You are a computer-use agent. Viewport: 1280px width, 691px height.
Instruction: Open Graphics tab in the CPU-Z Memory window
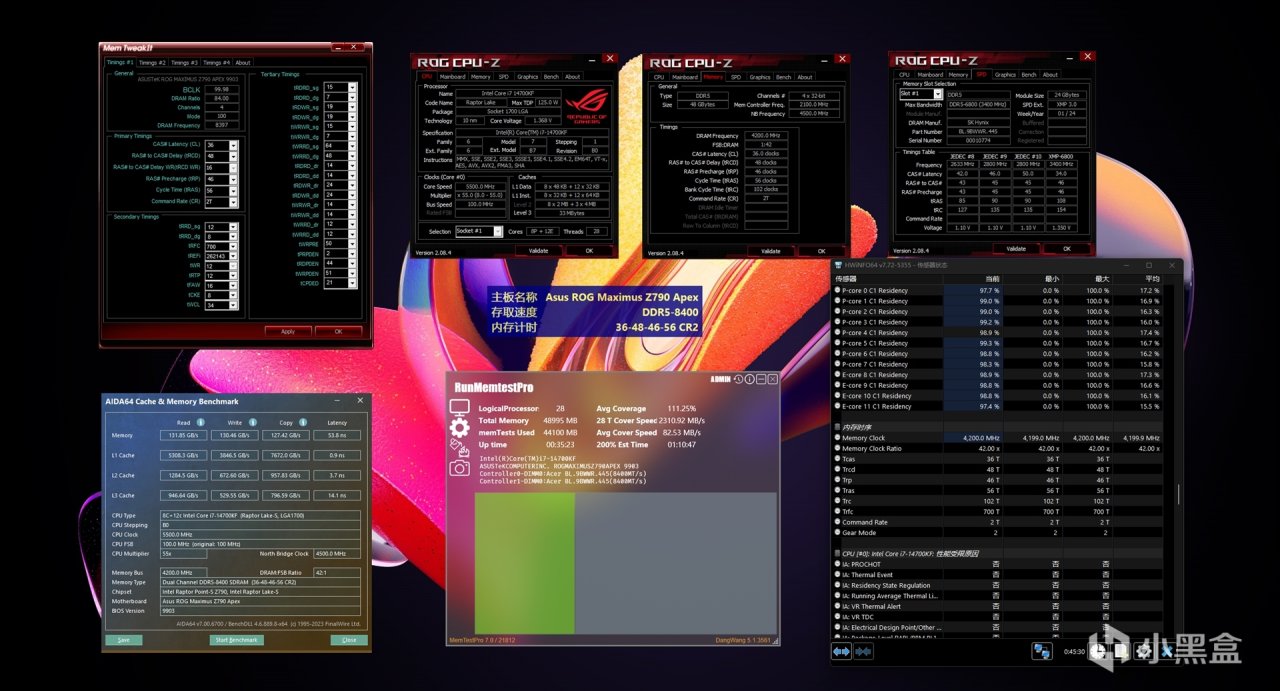point(760,76)
